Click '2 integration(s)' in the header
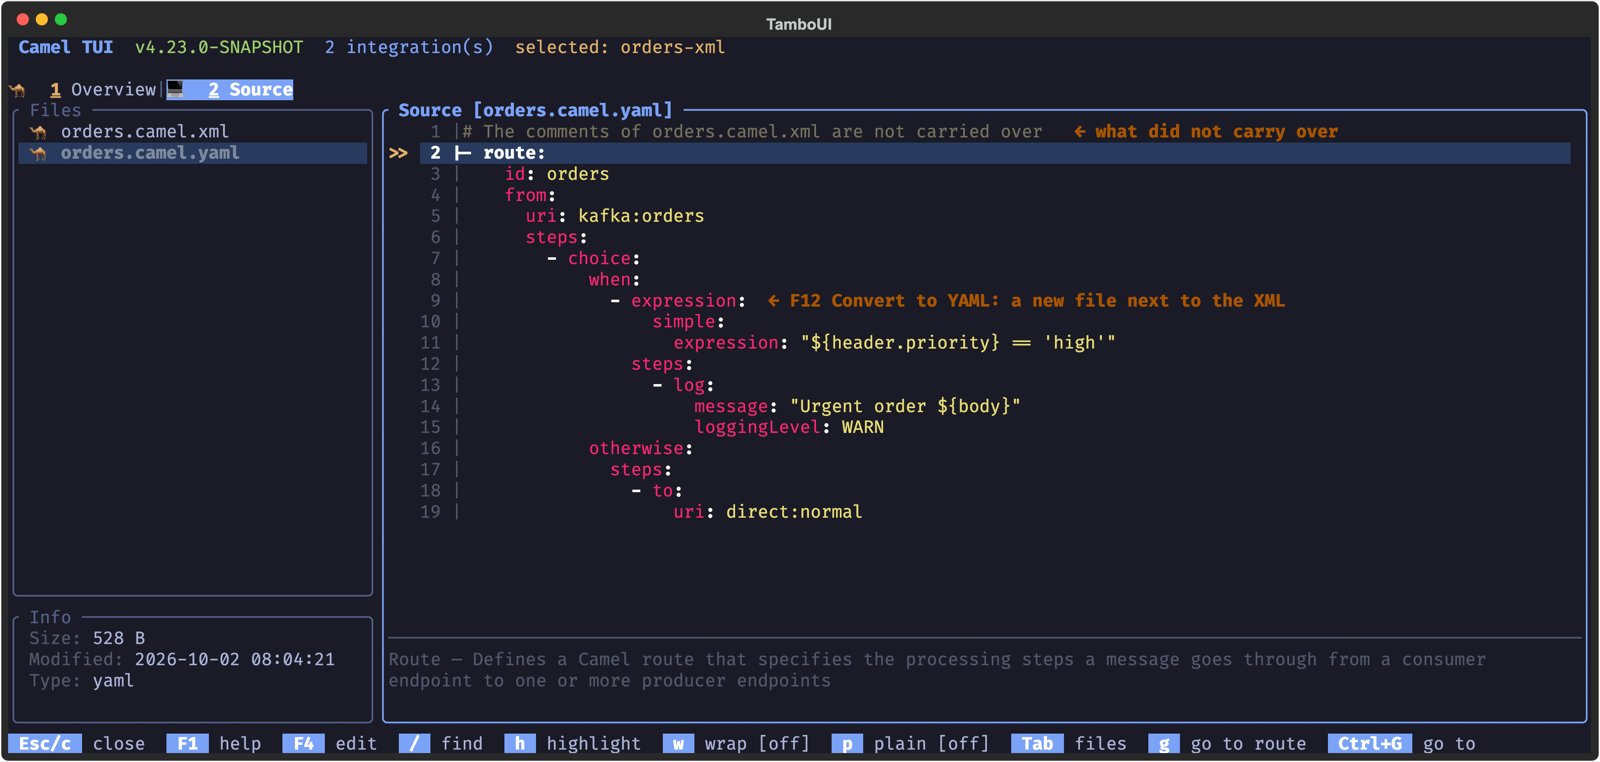The width and height of the screenshot is (1600, 762). (409, 47)
